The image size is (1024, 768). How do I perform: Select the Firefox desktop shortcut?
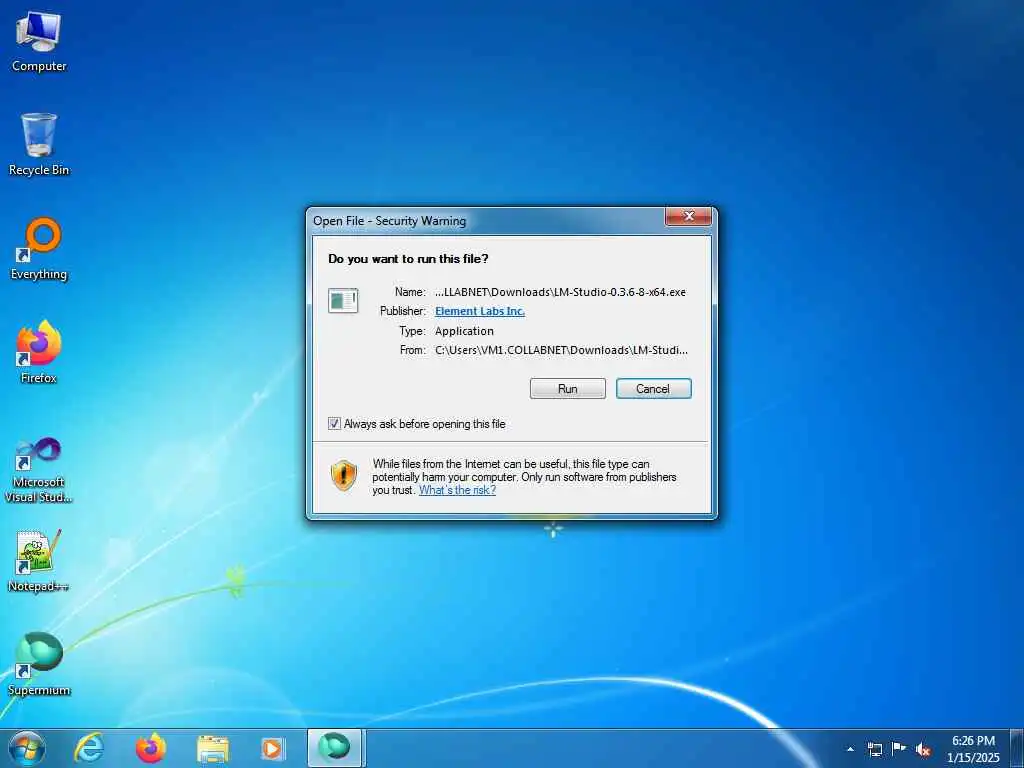(39, 353)
